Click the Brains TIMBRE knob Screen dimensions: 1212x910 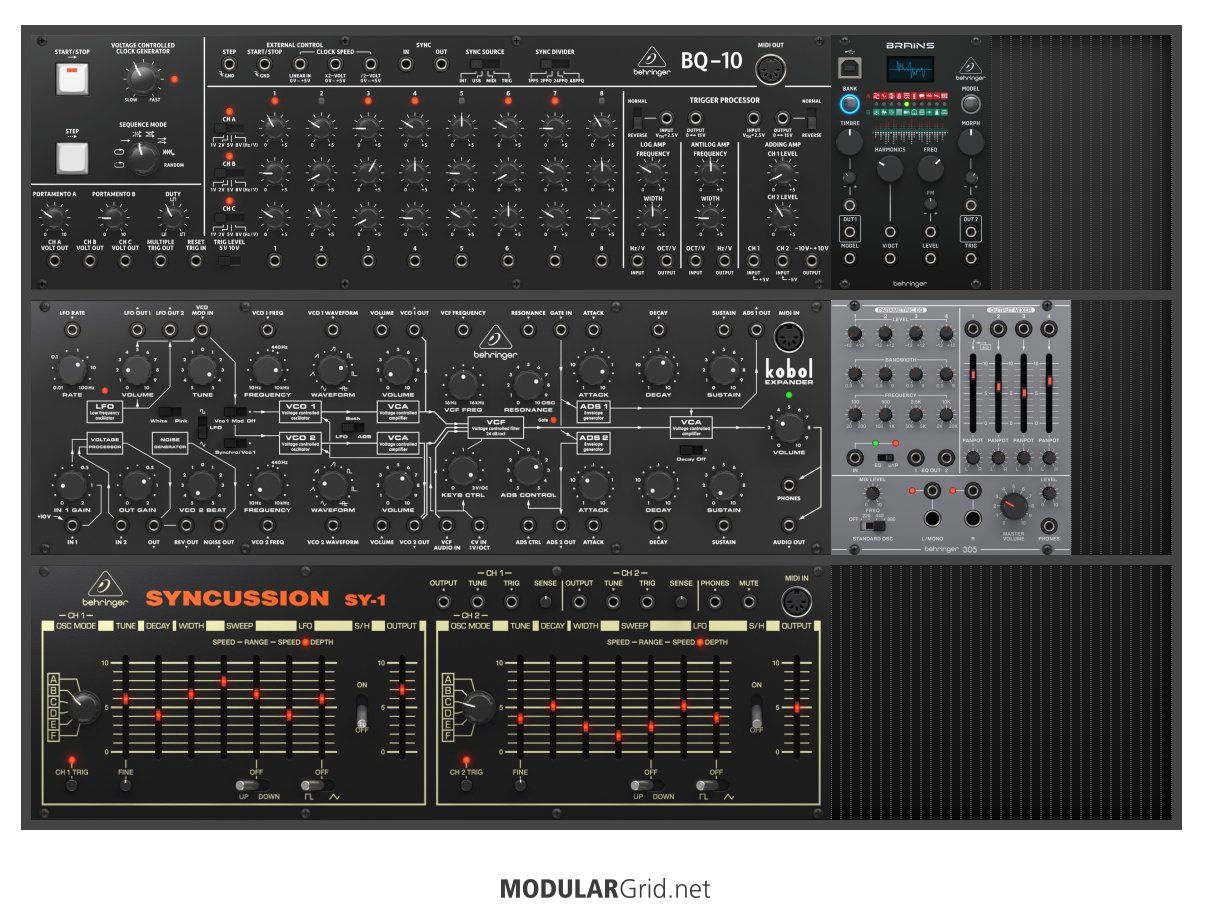(x=849, y=141)
